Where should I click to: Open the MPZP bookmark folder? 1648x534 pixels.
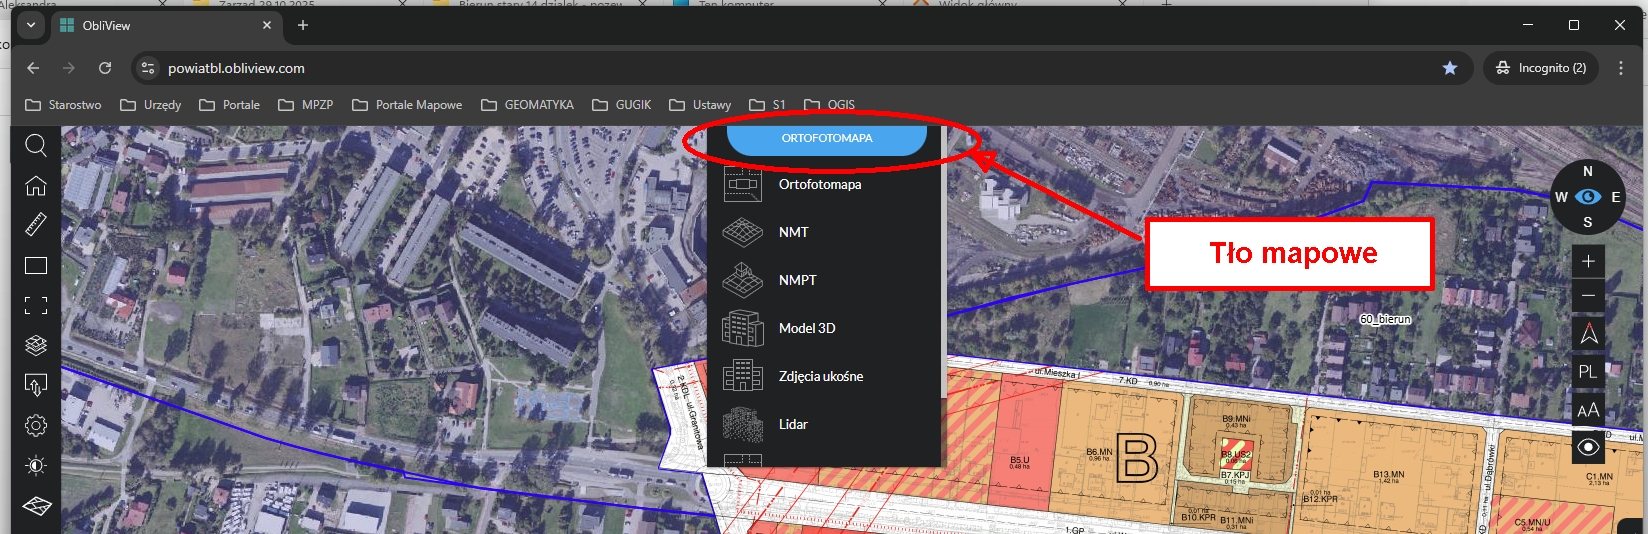[306, 105]
